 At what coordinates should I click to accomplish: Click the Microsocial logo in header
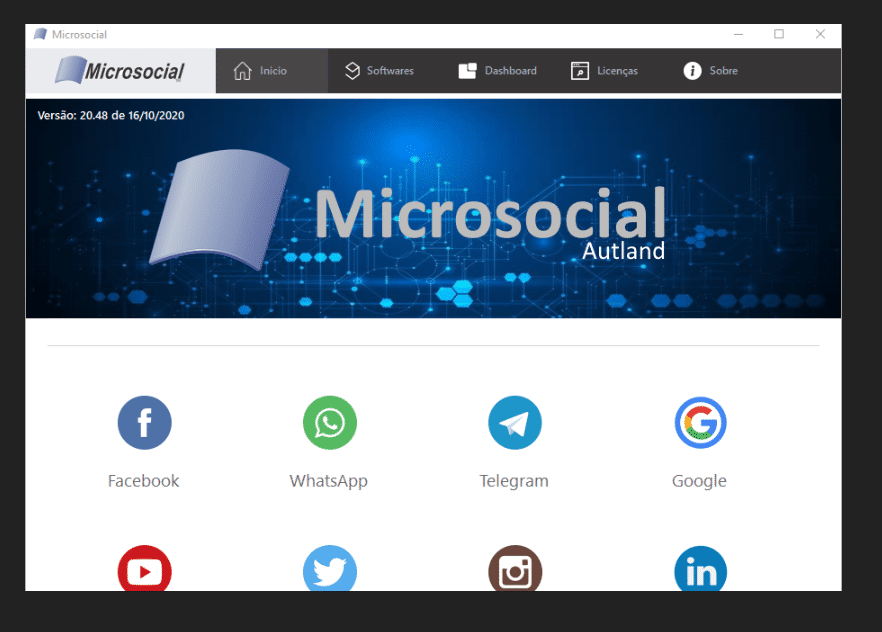click(x=120, y=71)
